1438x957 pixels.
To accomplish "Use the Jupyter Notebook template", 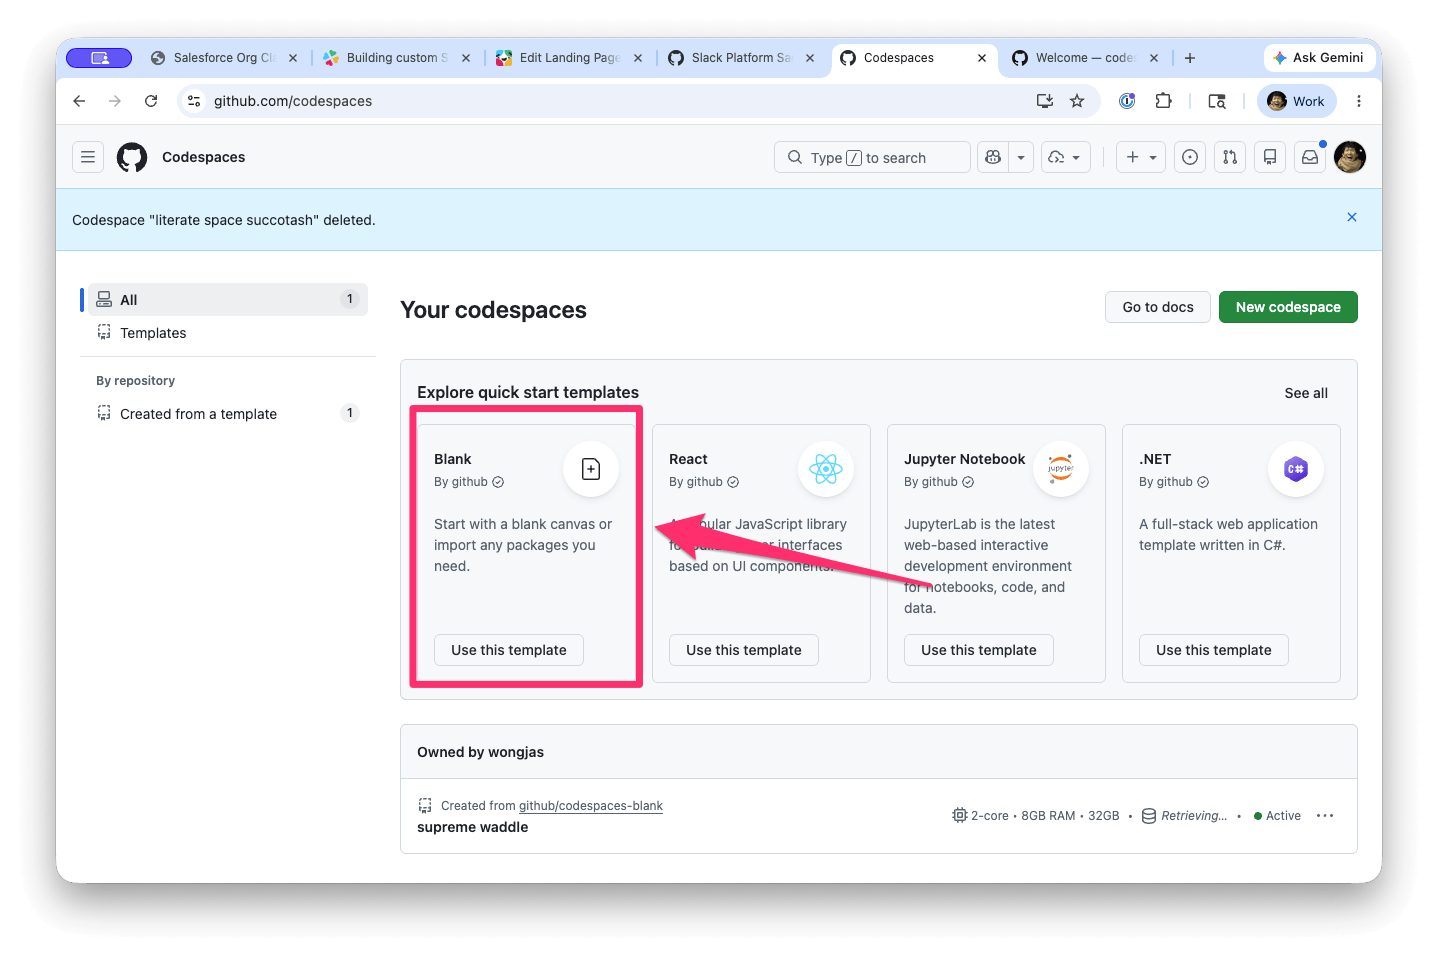I will 979,650.
